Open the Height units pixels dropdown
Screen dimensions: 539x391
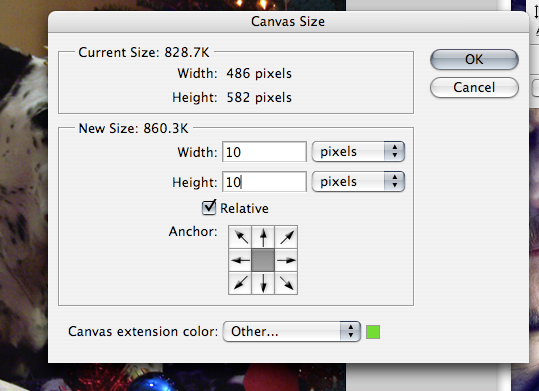click(358, 182)
